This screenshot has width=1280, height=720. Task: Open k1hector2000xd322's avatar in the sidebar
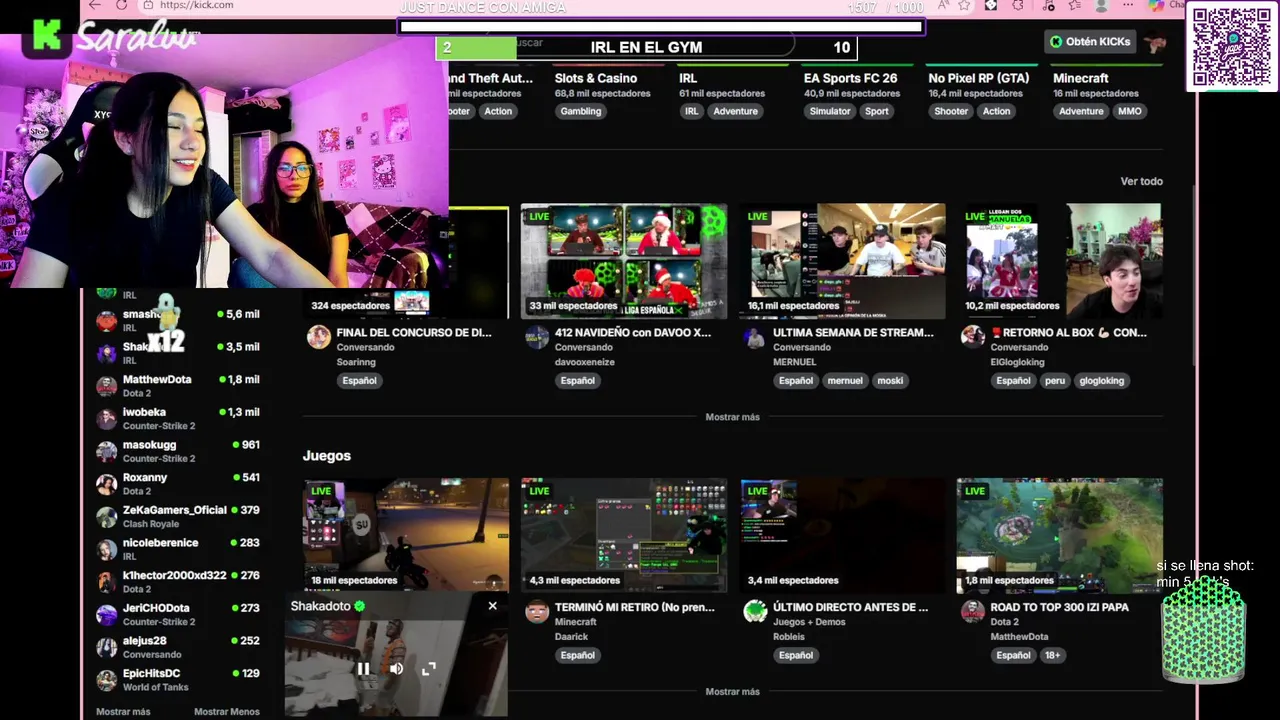click(106, 582)
